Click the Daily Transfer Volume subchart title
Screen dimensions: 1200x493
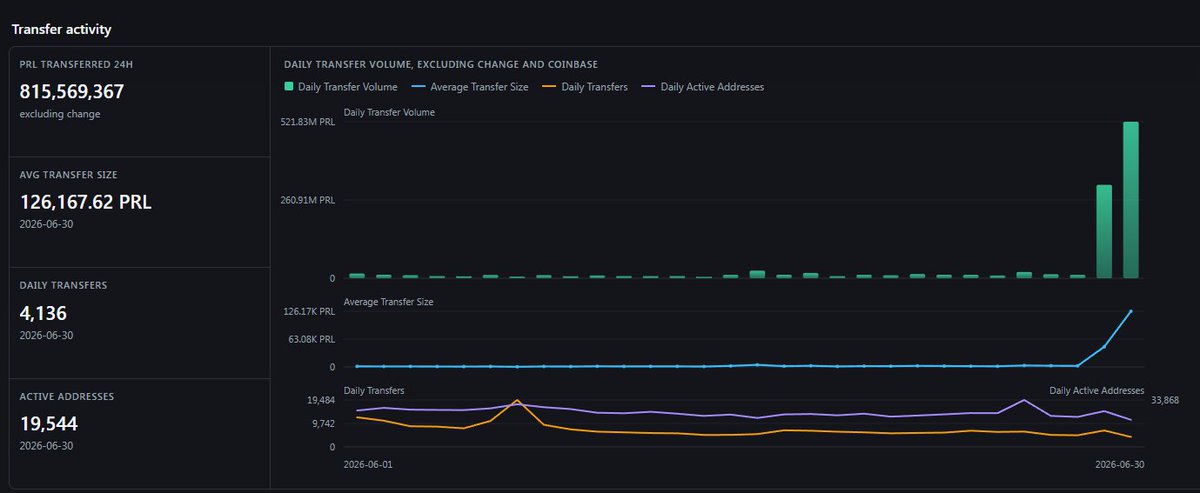tap(389, 112)
